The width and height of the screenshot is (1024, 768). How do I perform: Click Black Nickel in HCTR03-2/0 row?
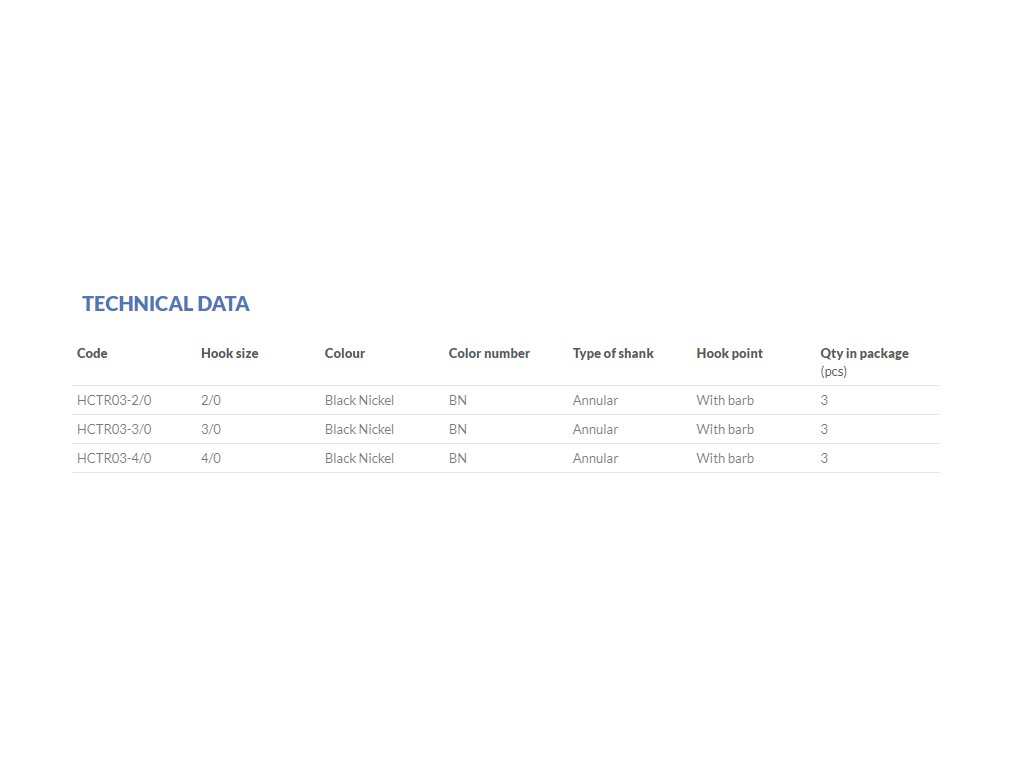pos(359,400)
